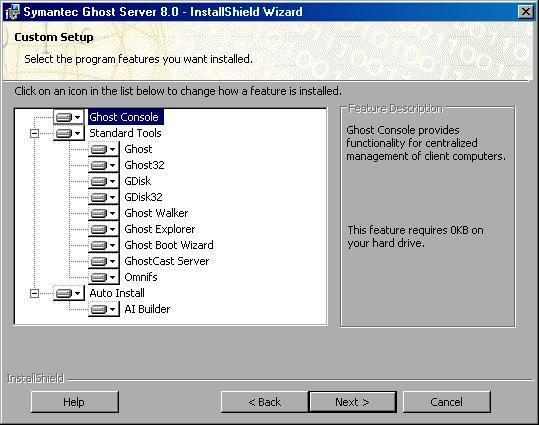Open feature icon dropdown beside Ghost Walker
539x425 pixels.
(x=103, y=213)
